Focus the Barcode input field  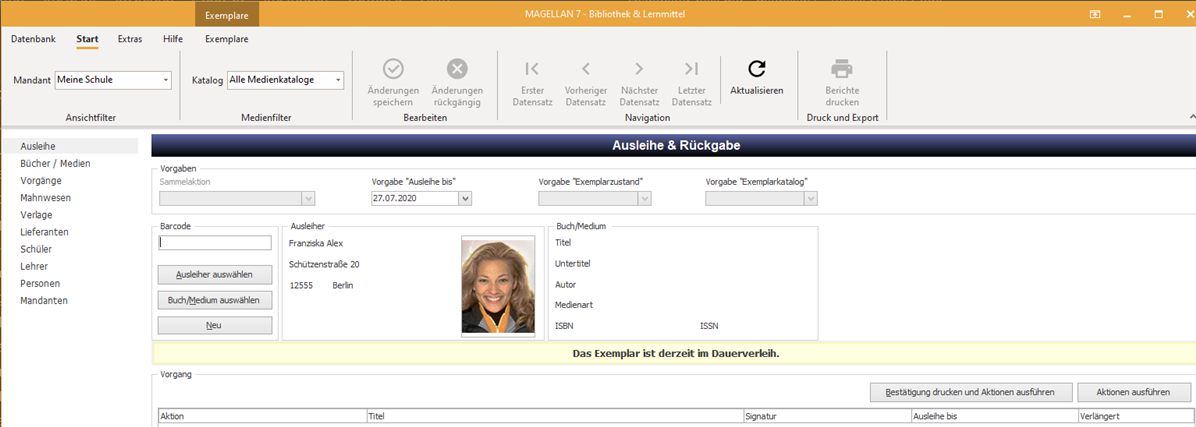point(214,242)
